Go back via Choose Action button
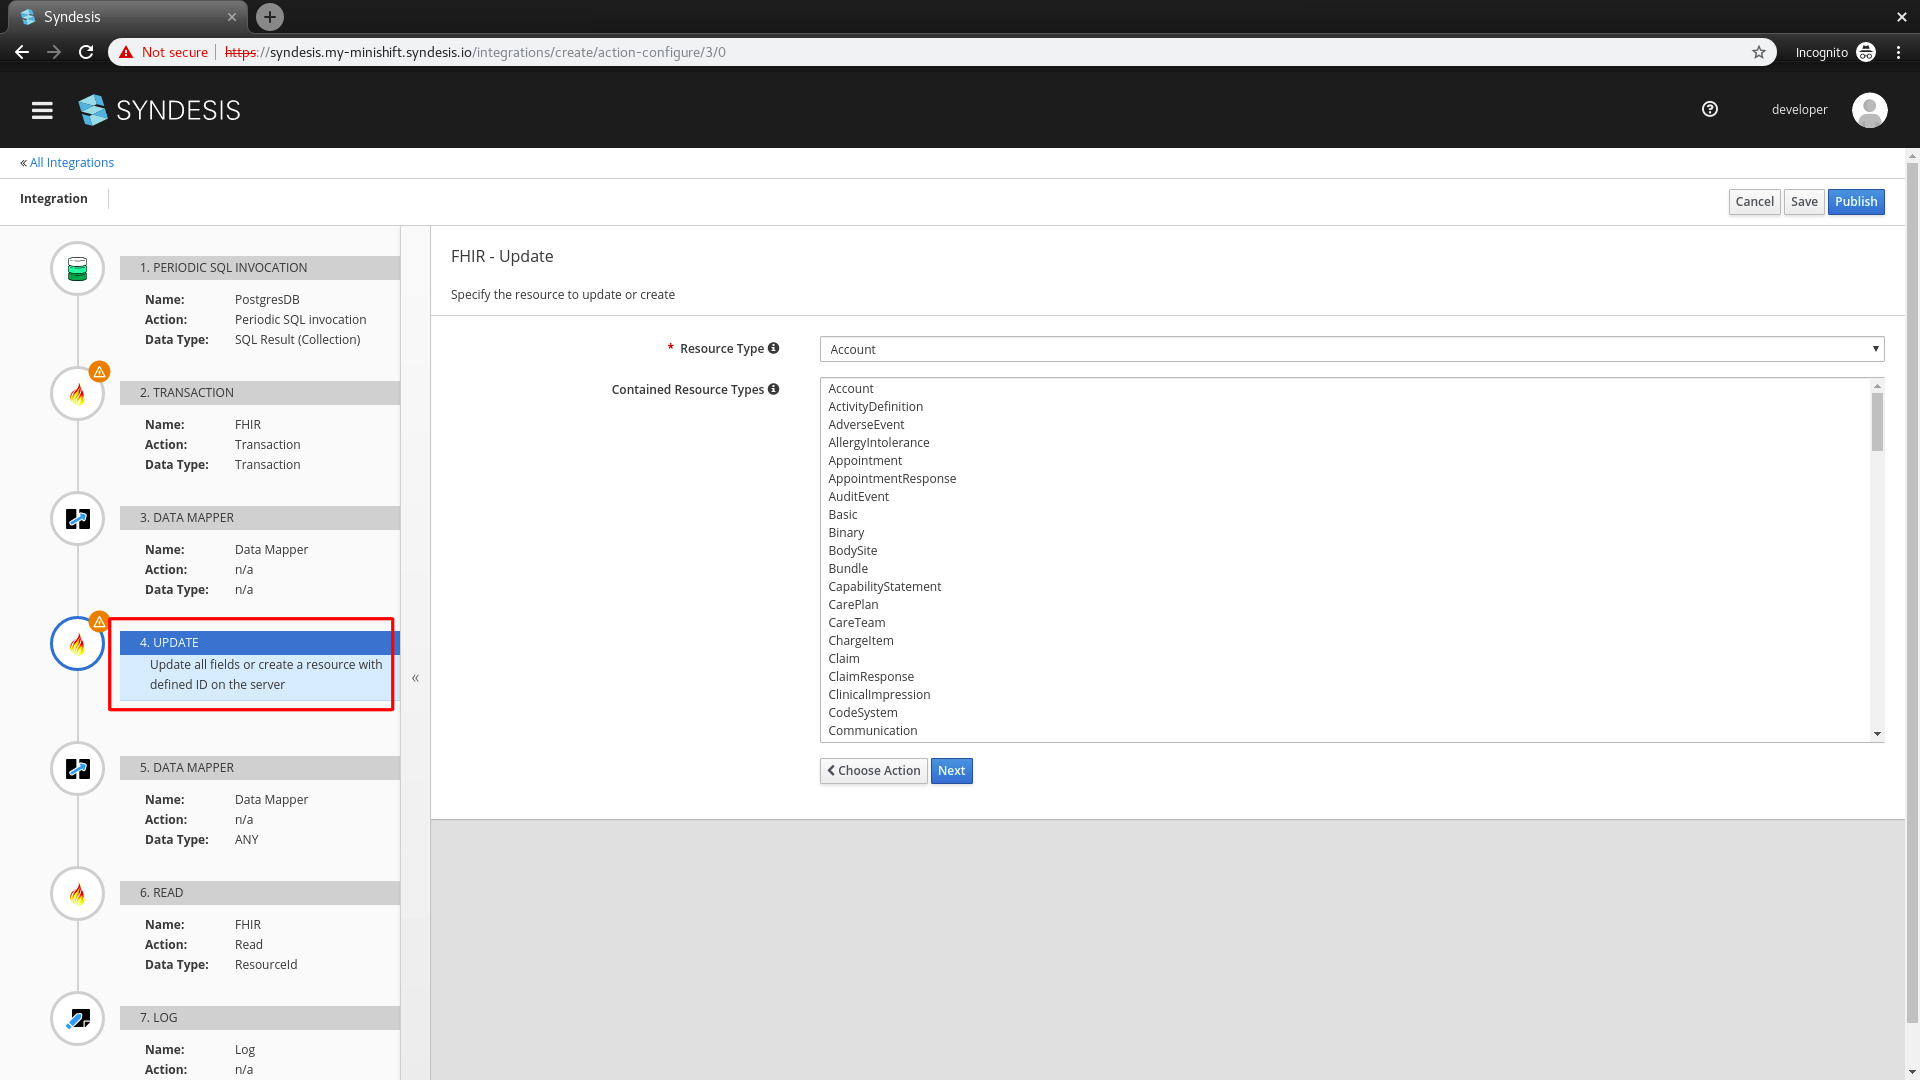This screenshot has height=1080, width=1920. (x=873, y=771)
